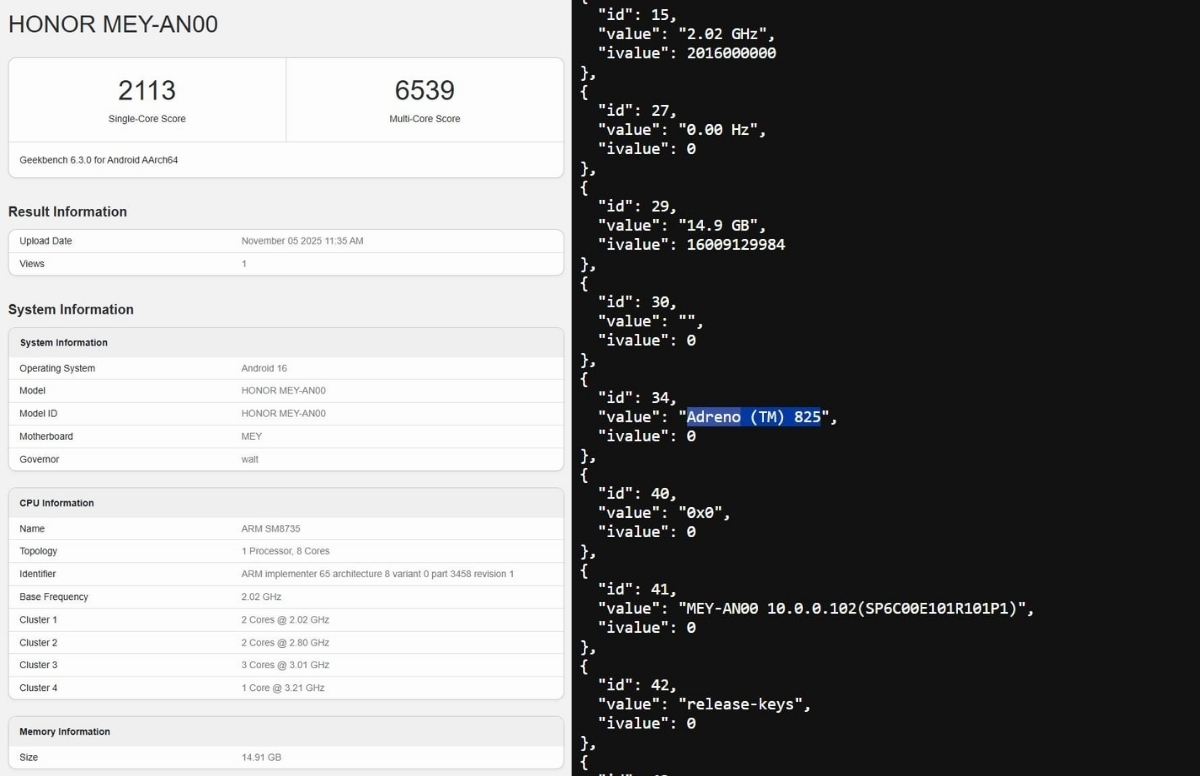Screen dimensions: 1200x776
Task: Click the JSON line "id": 34
Action: pos(637,398)
